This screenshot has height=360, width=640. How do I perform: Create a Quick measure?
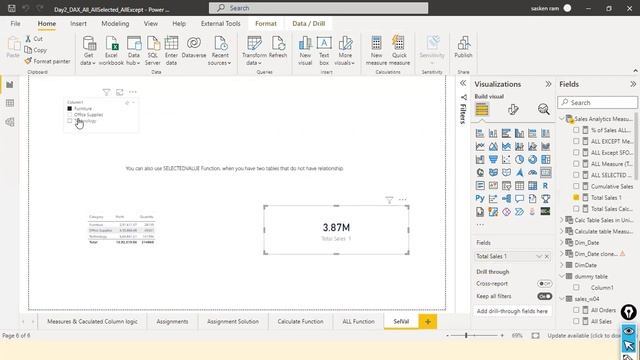(x=399, y=51)
